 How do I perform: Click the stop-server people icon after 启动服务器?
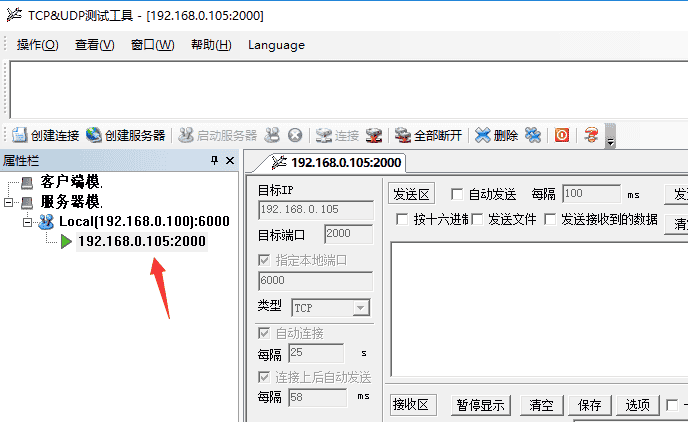pos(272,136)
